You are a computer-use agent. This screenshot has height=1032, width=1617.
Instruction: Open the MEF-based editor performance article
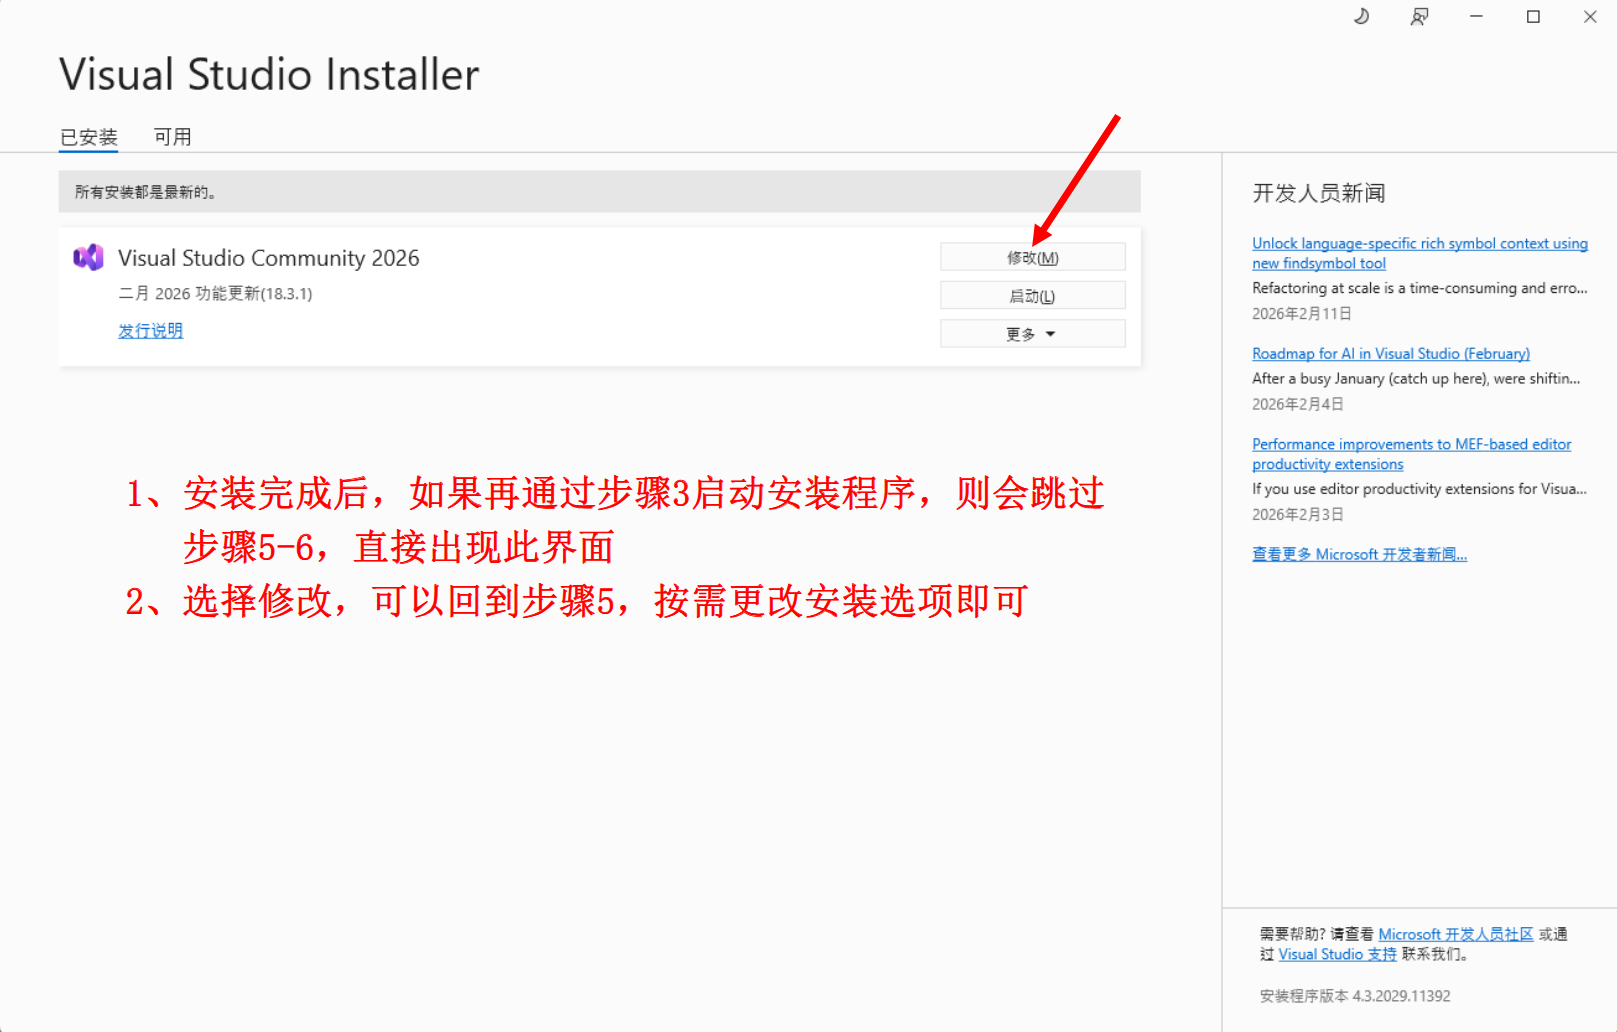pos(1411,454)
